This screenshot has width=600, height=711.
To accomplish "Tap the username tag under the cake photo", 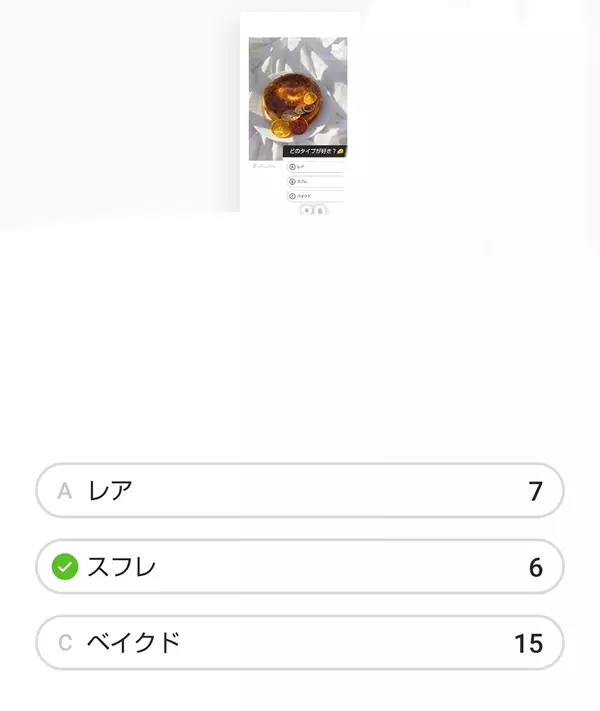I will (x=264, y=165).
